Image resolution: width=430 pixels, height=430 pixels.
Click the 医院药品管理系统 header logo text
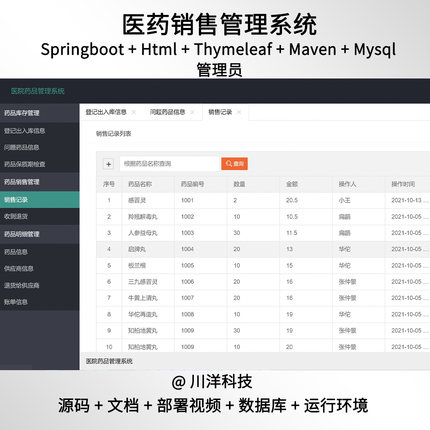[38, 91]
